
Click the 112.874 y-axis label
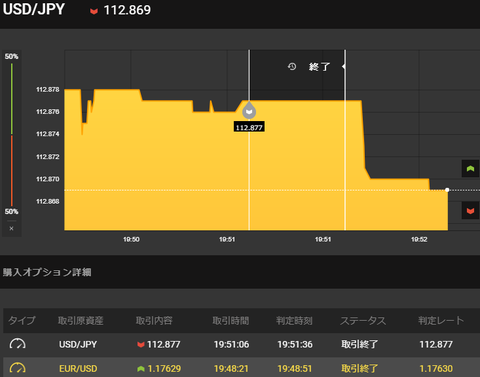48,134
